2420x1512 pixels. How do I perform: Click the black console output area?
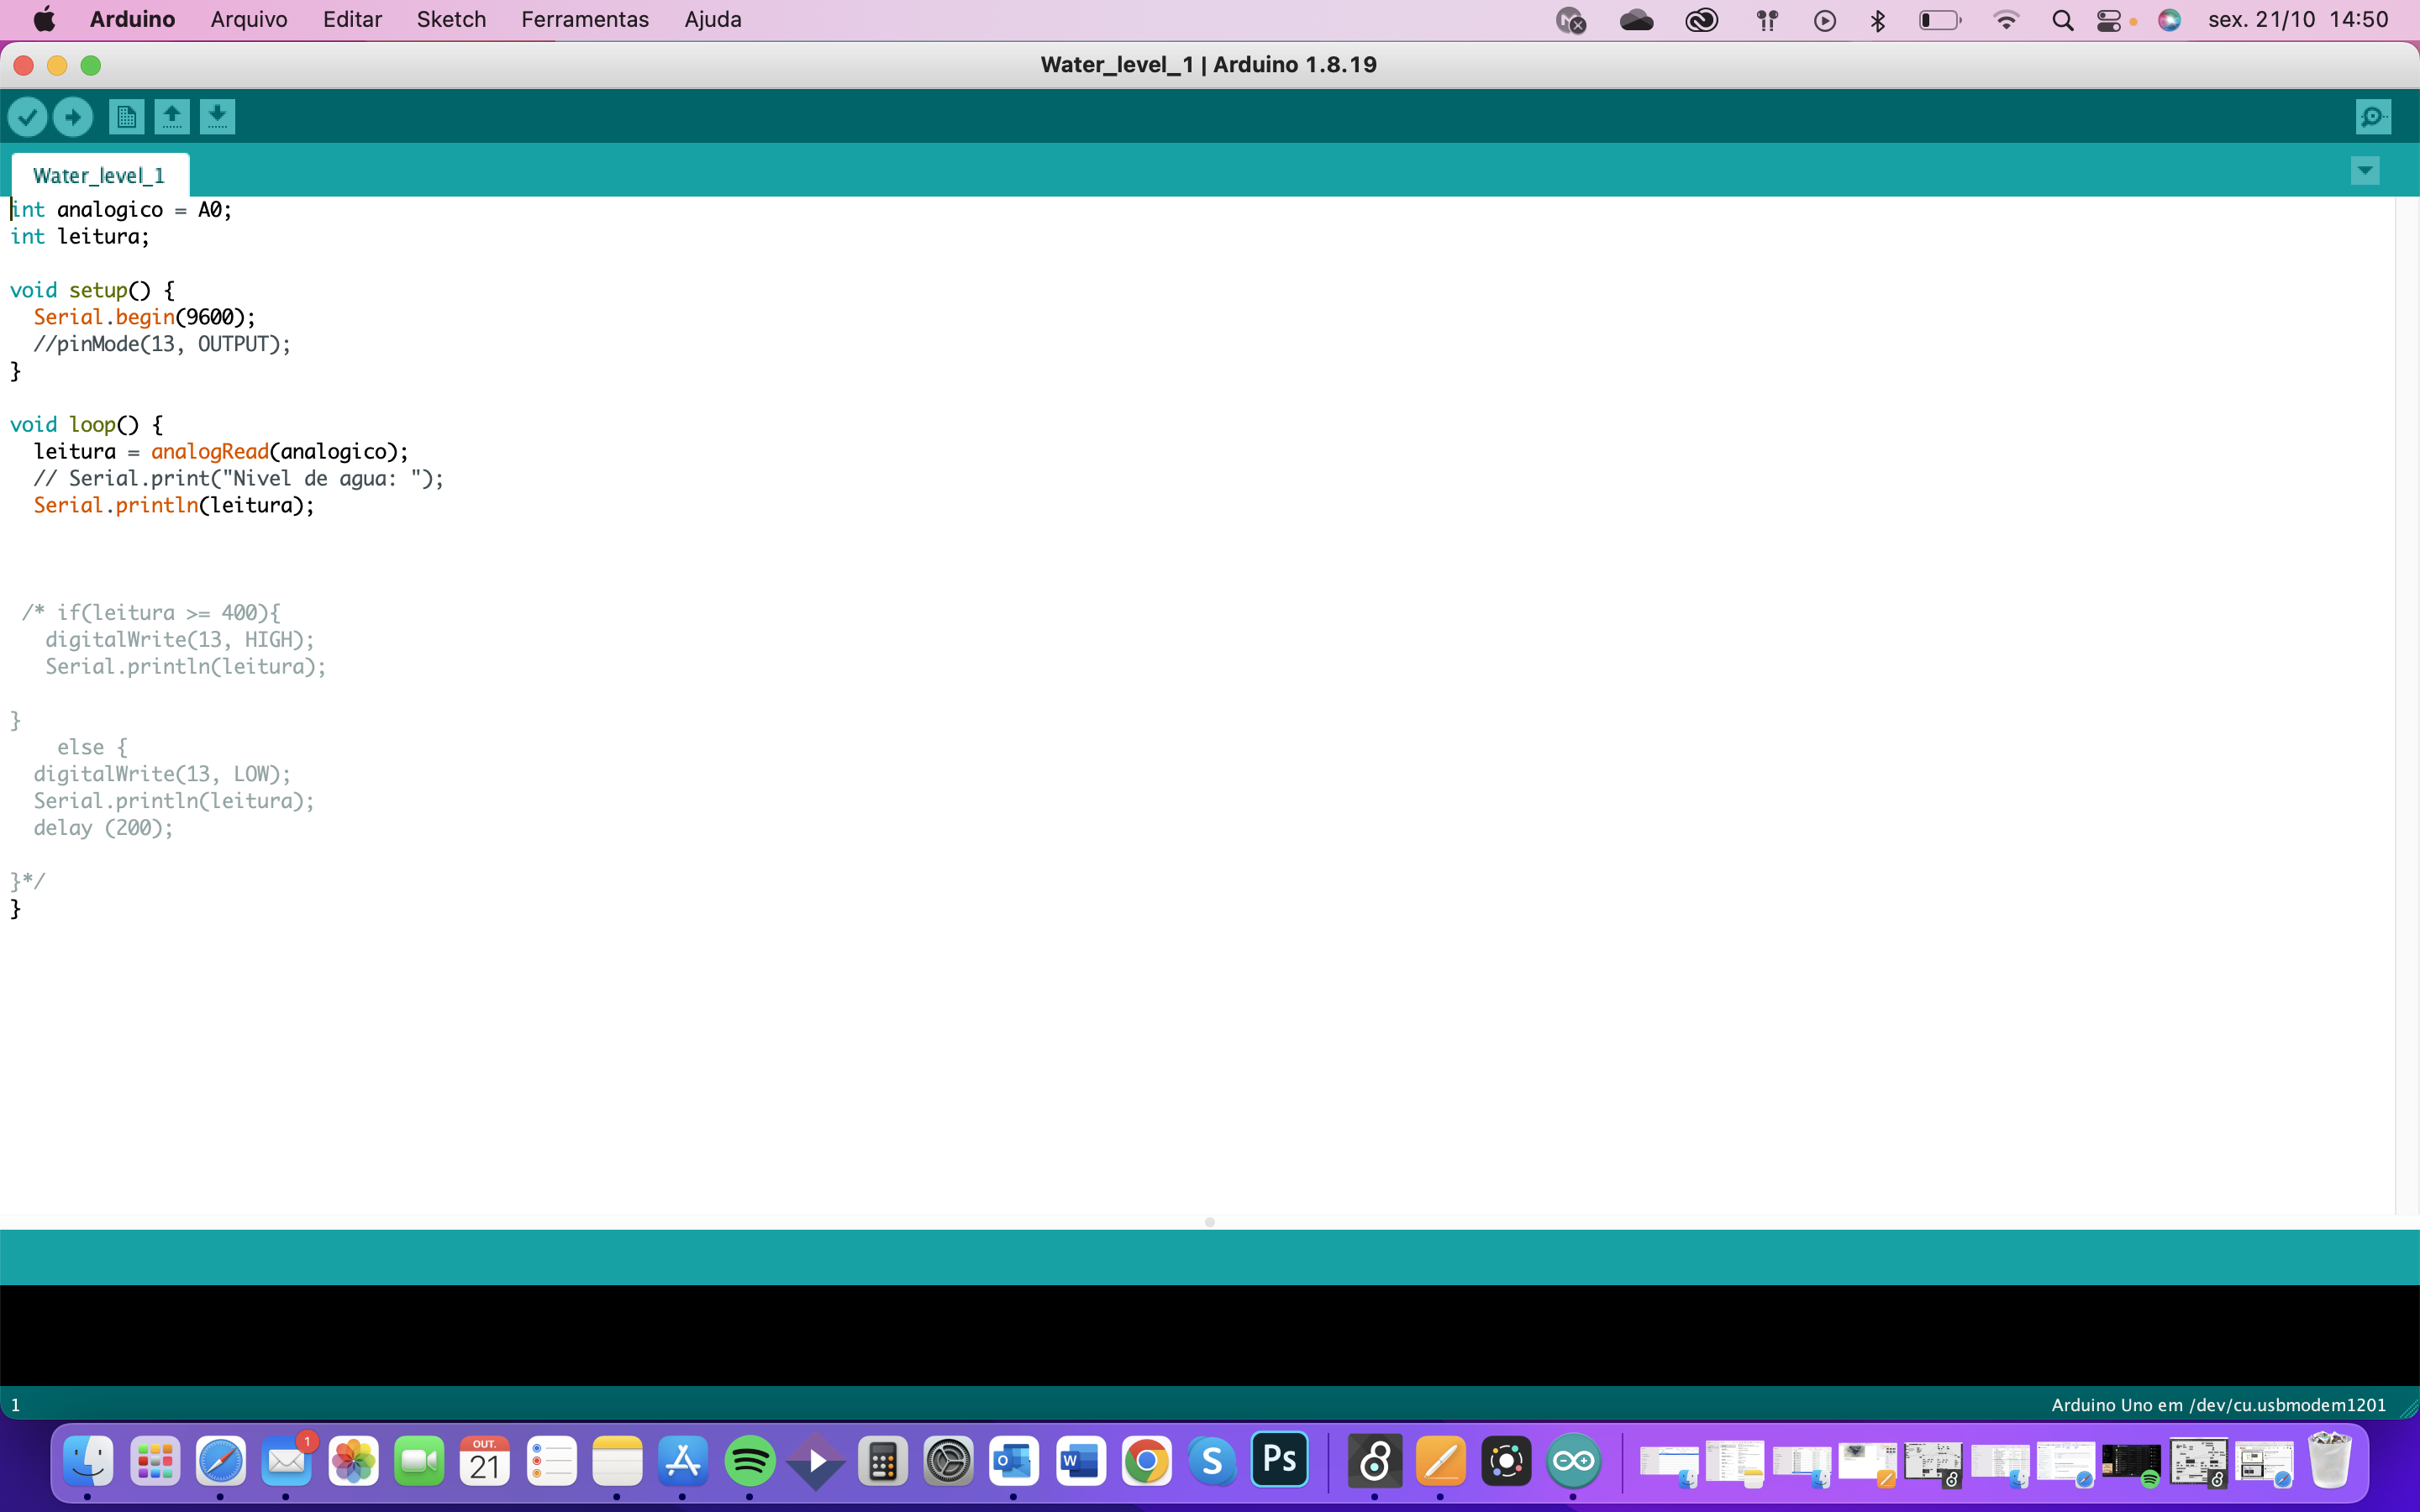pos(1210,1335)
